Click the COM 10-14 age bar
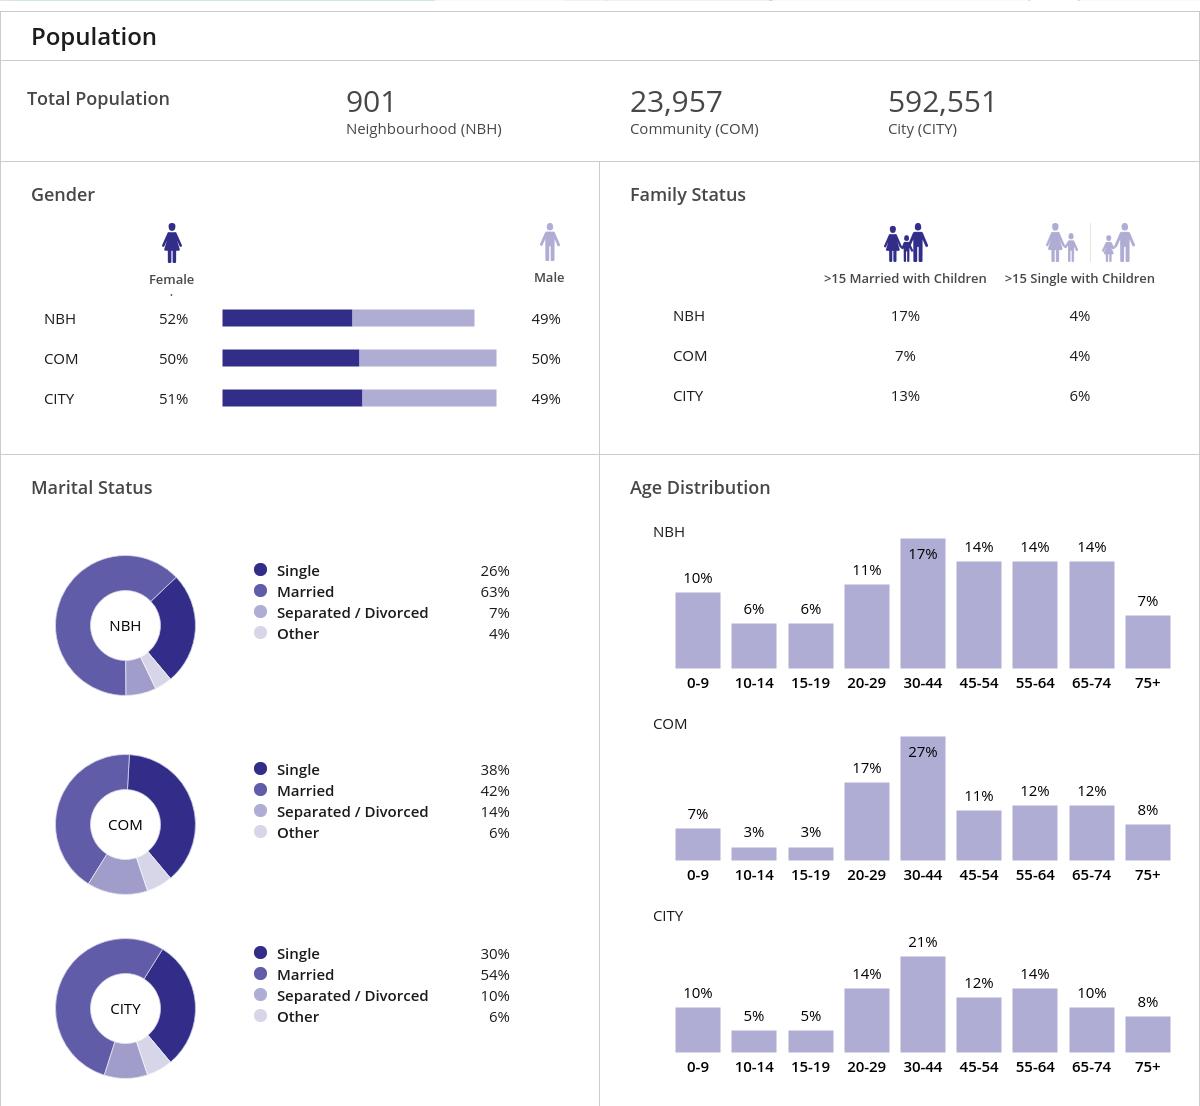Image resolution: width=1200 pixels, height=1106 pixels. pos(754,854)
